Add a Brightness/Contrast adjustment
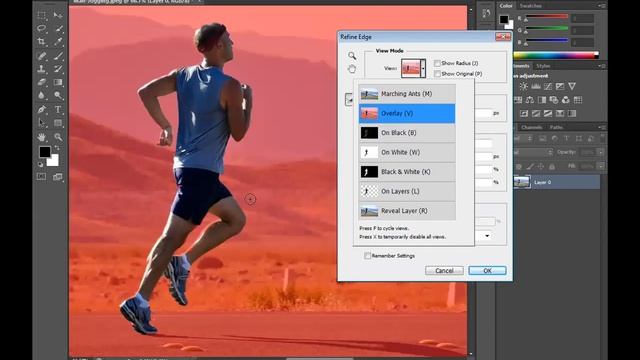 pyautogui.click(x=523, y=86)
